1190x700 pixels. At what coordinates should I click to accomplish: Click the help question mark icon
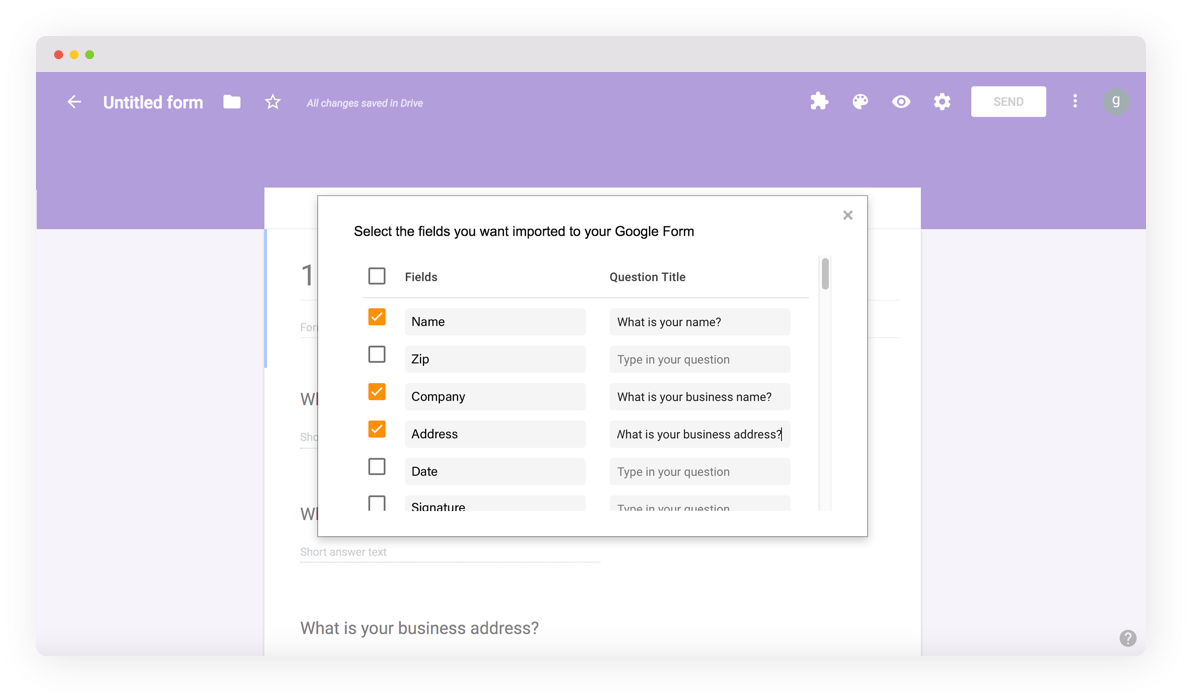[x=1128, y=638]
